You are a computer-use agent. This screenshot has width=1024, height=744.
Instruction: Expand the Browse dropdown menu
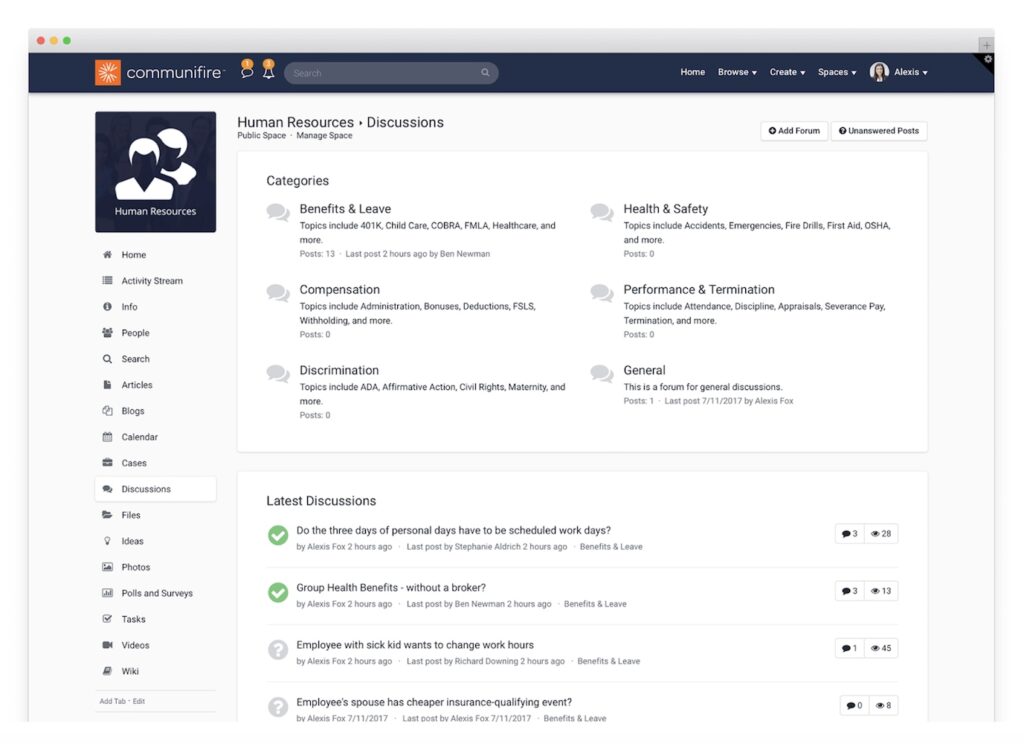[737, 72]
